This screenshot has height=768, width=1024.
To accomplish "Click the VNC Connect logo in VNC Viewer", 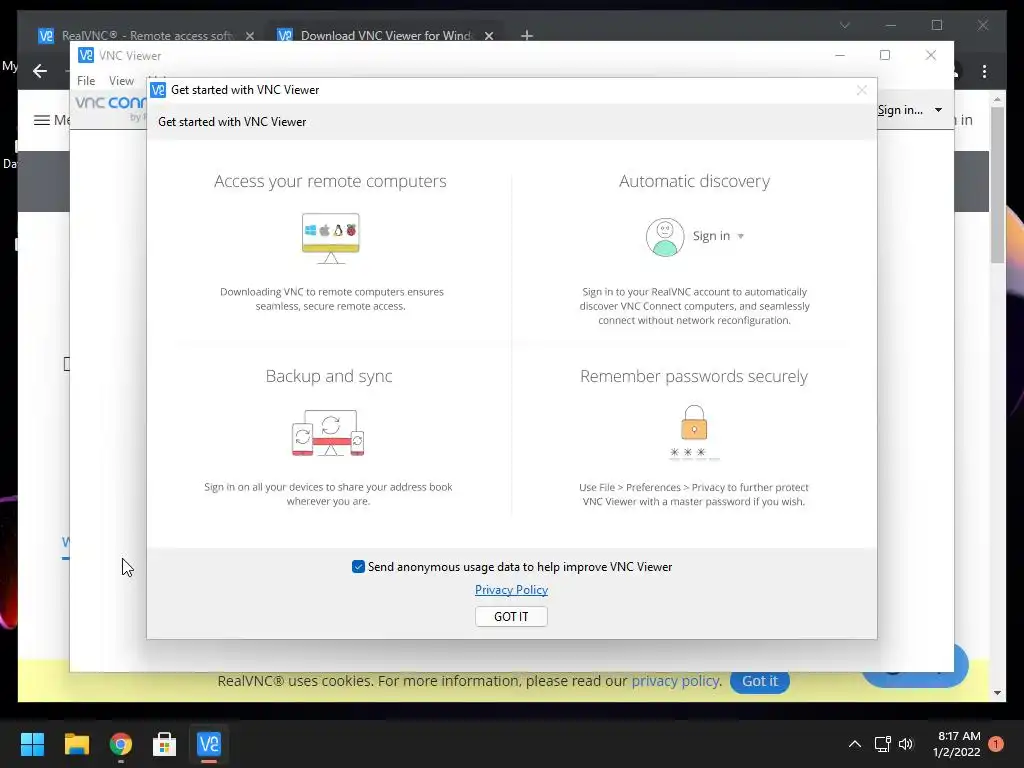I will (110, 108).
